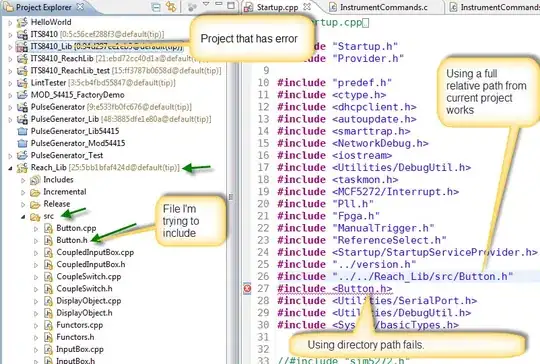Viewport: 540px width, 364px height.
Task: Minimize the Project Explorer panel
Action: pyautogui.click(x=218, y=4)
